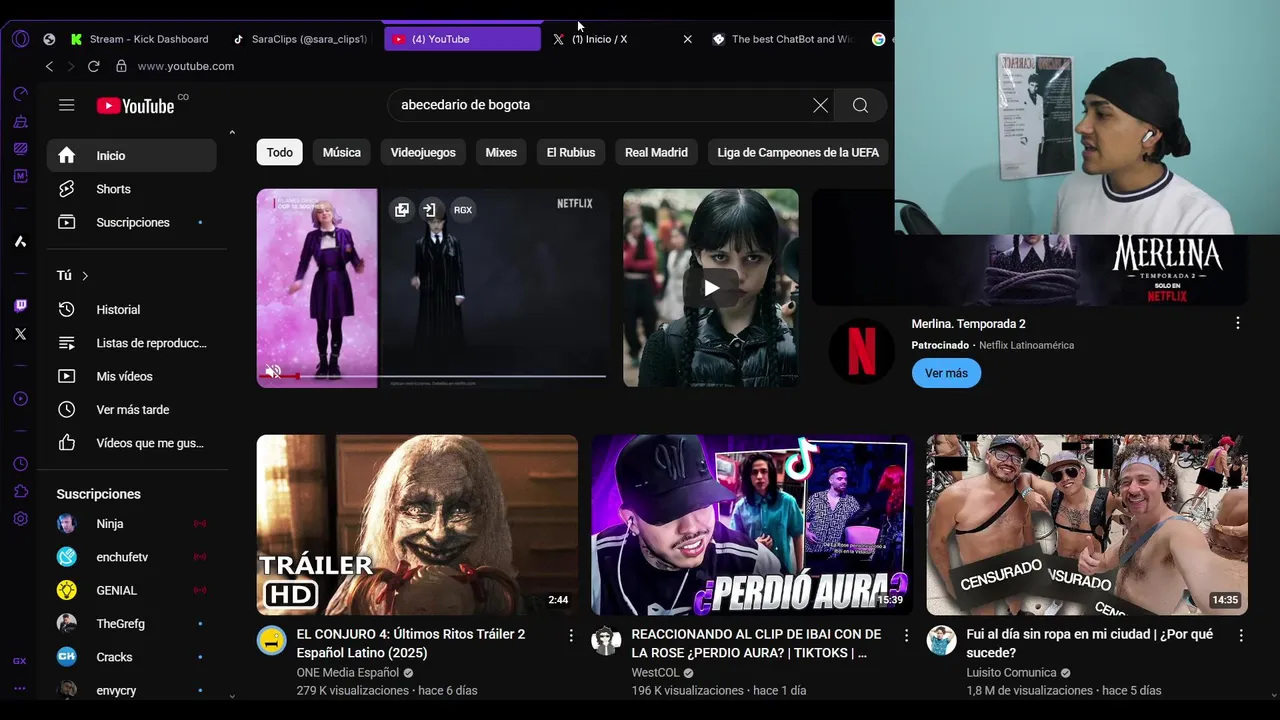Open TheGrefg channel subscription
Screen dimensions: 1280x720
[131, 624]
